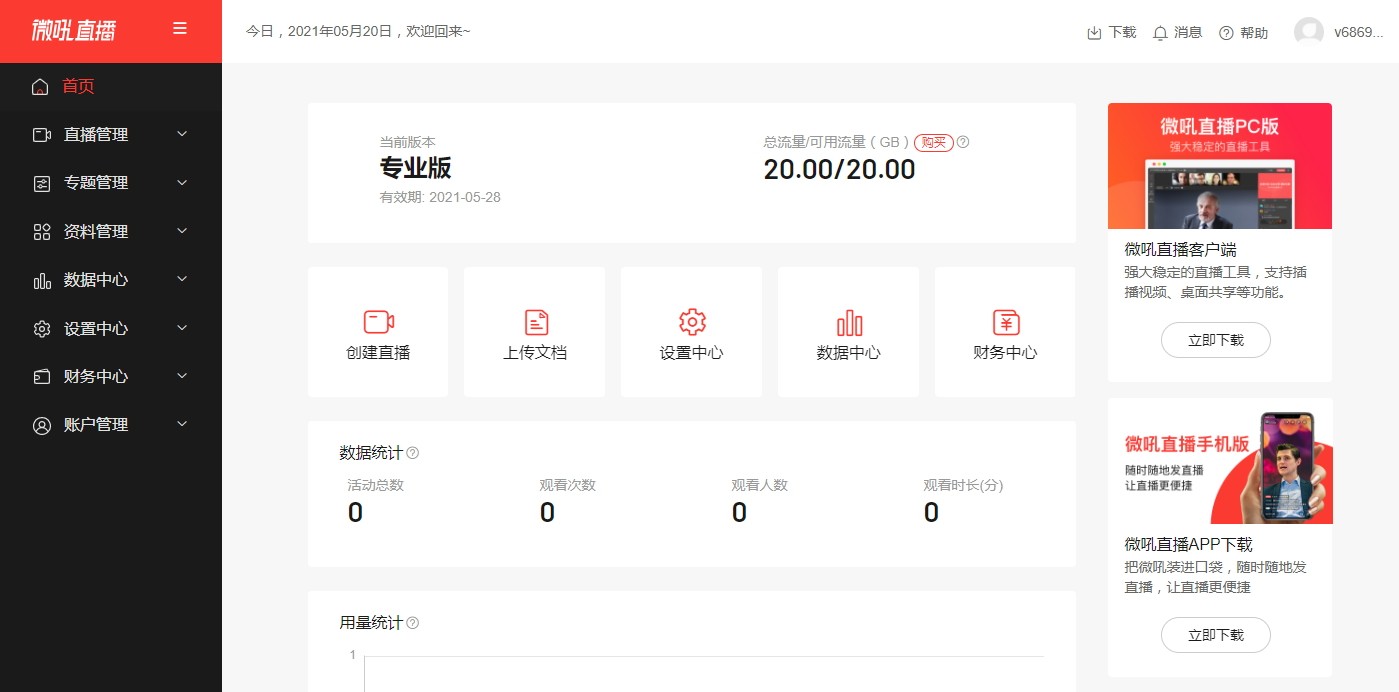The width and height of the screenshot is (1399, 692).
Task: Click the 微吼直播PC版 banner image
Action: [x=1220, y=166]
